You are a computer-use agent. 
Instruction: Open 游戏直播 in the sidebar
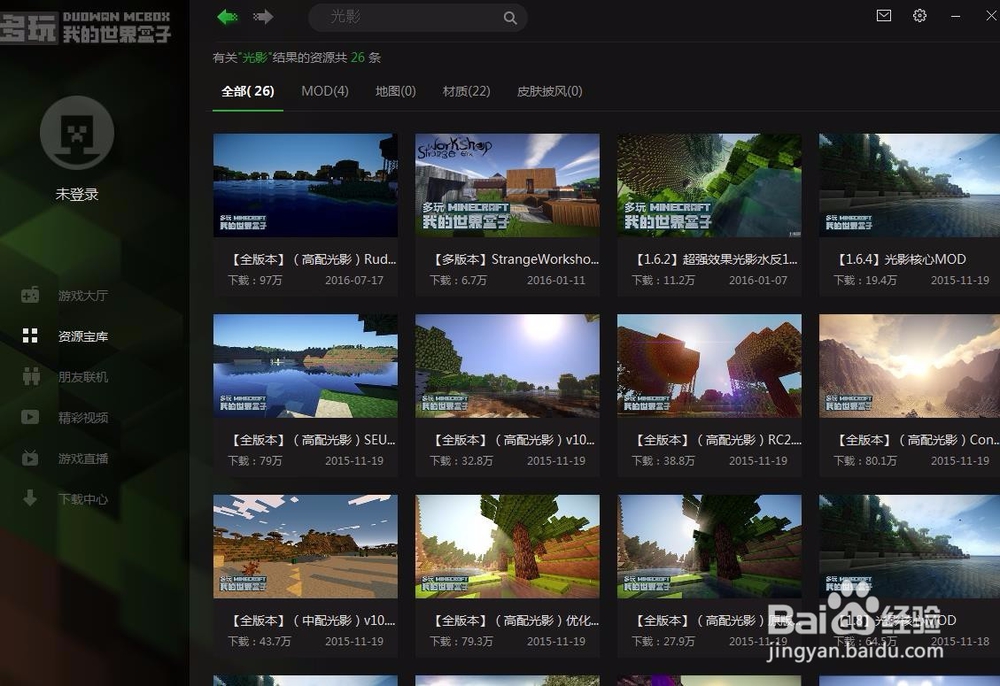click(83, 458)
